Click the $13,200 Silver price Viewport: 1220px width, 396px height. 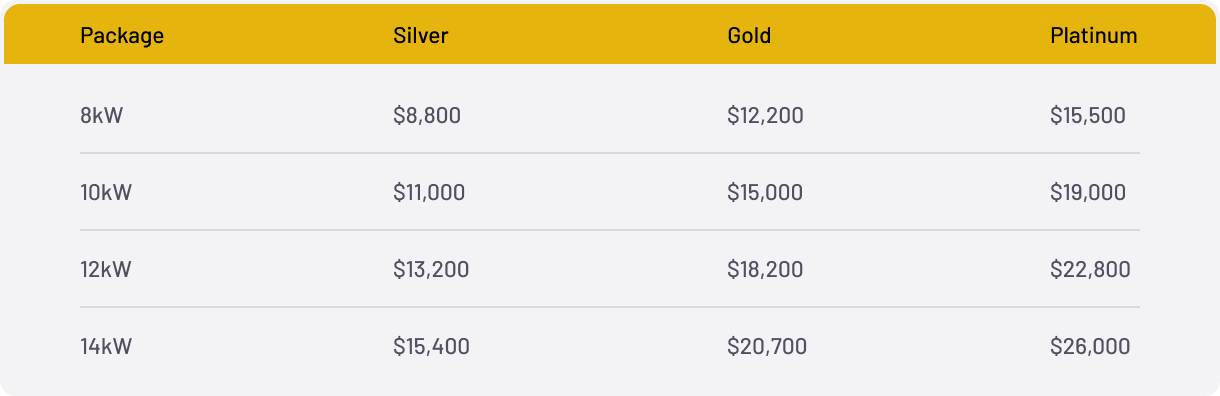point(432,270)
